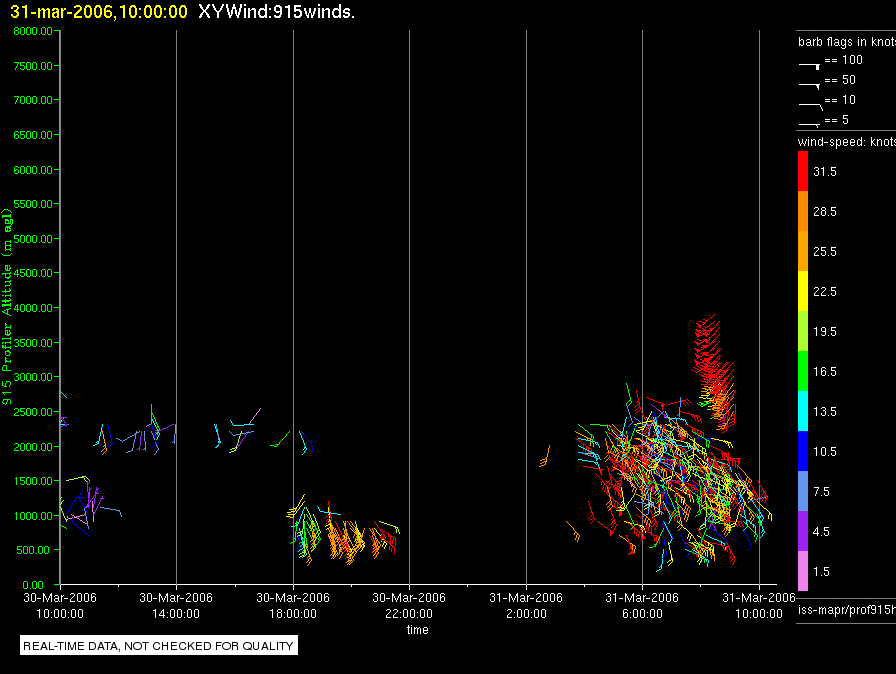Click the pink 1.5 knots swatch
This screenshot has height=674, width=896.
pyautogui.click(x=803, y=571)
